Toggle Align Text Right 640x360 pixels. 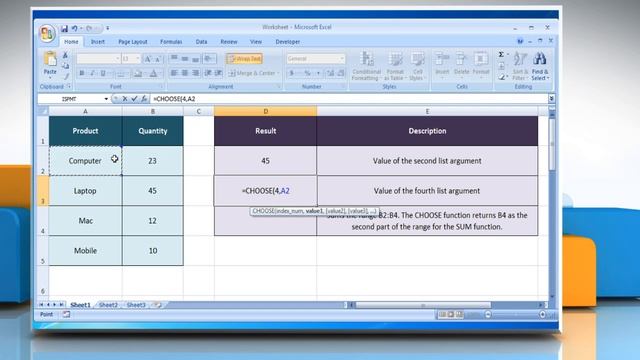coord(196,73)
